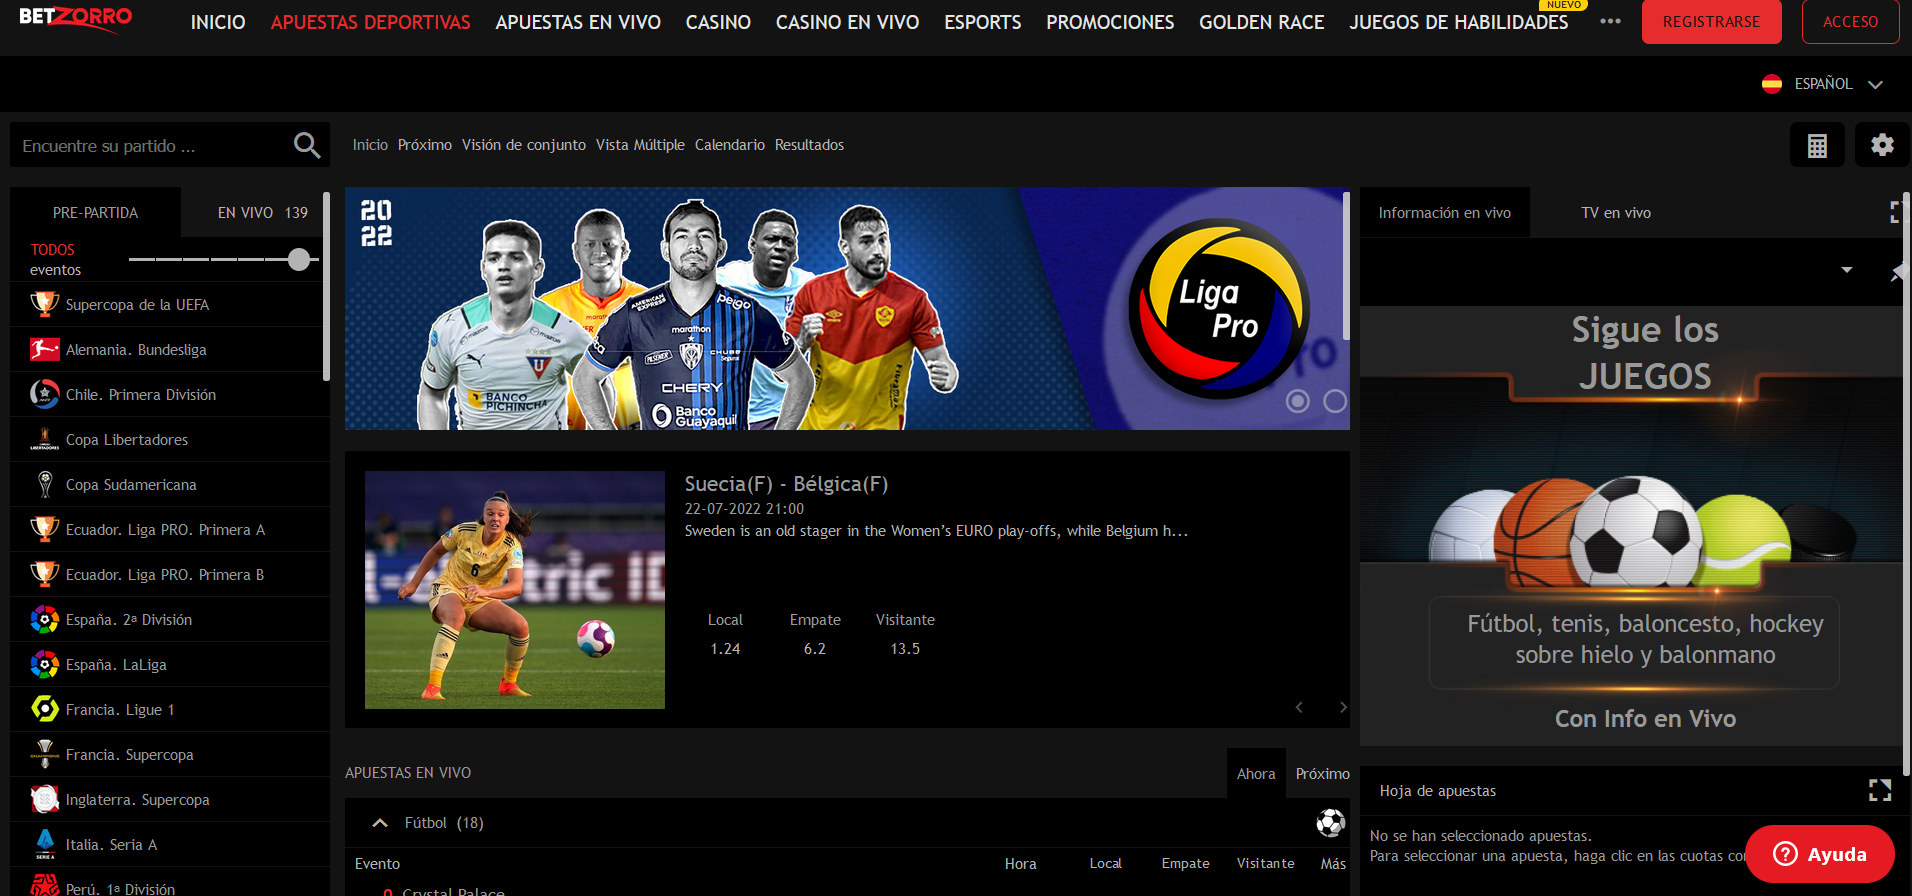This screenshot has height=896, width=1912.
Task: Select the Próximo tab in live bets
Action: coord(1322,773)
